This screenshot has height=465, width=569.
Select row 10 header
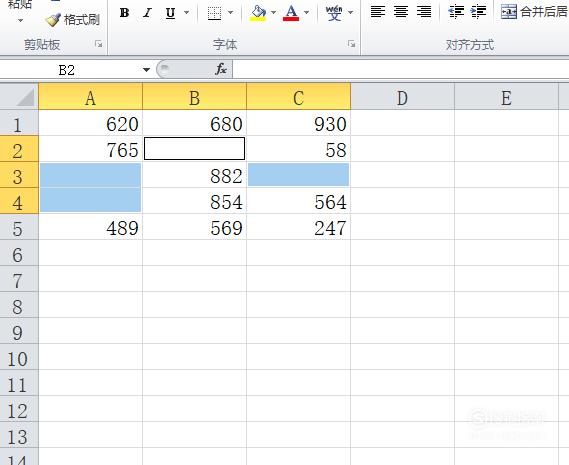[x=19, y=357]
